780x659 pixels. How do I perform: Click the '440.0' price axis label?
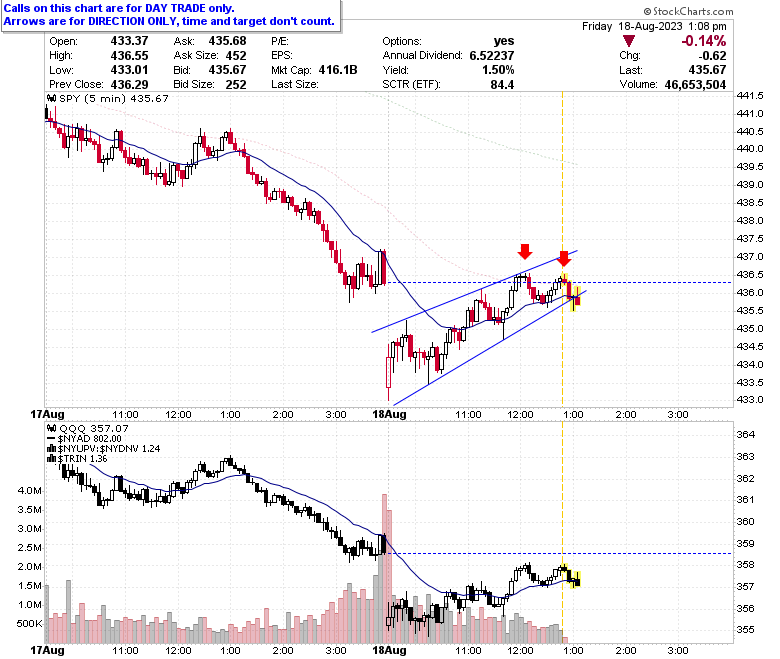pyautogui.click(x=750, y=148)
